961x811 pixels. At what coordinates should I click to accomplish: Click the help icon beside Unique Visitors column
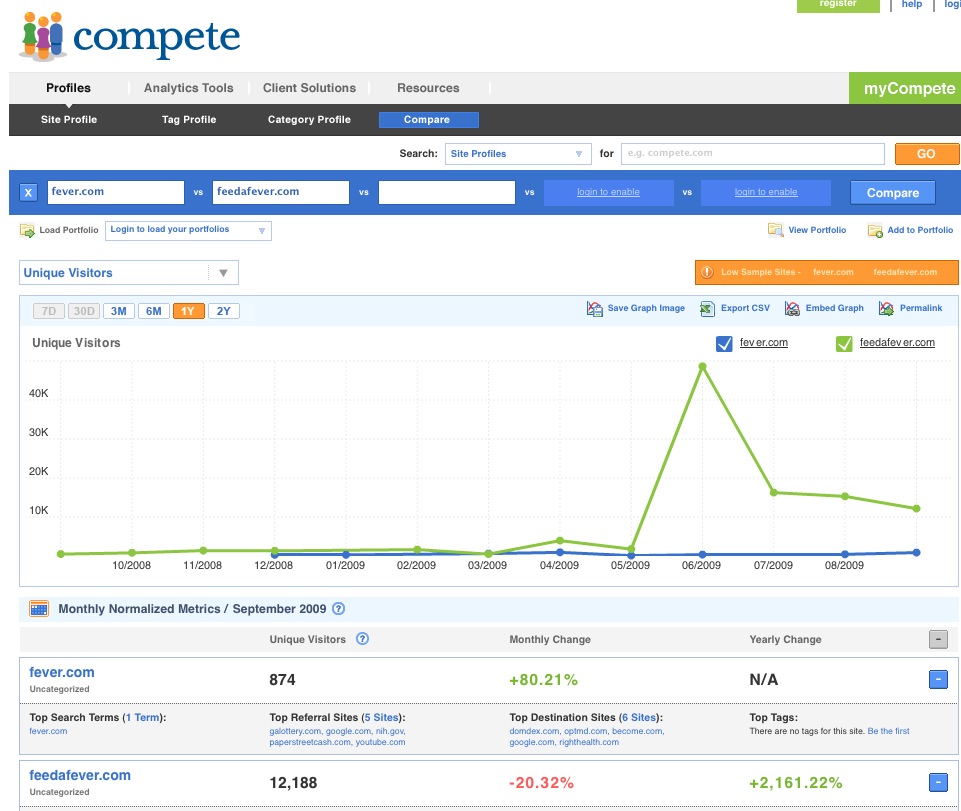tap(362, 639)
